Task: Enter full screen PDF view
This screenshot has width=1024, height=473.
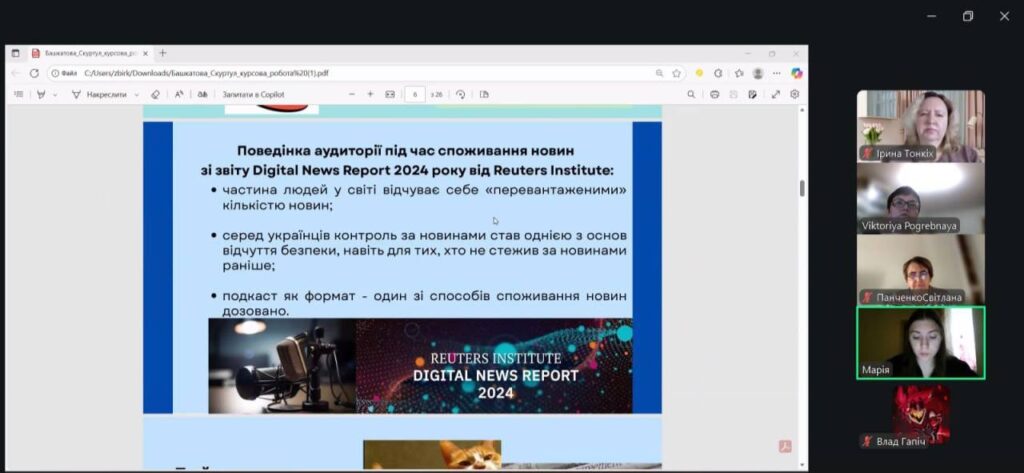Action: [775, 94]
